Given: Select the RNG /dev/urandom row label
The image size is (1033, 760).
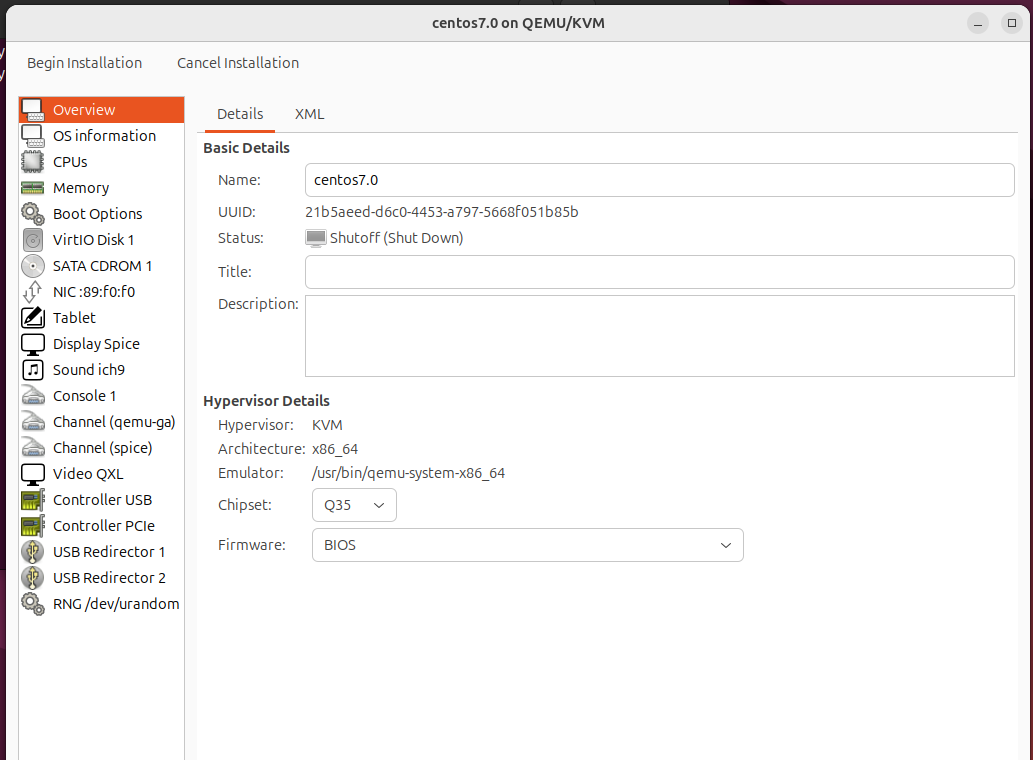Looking at the screenshot, I should point(116,604).
